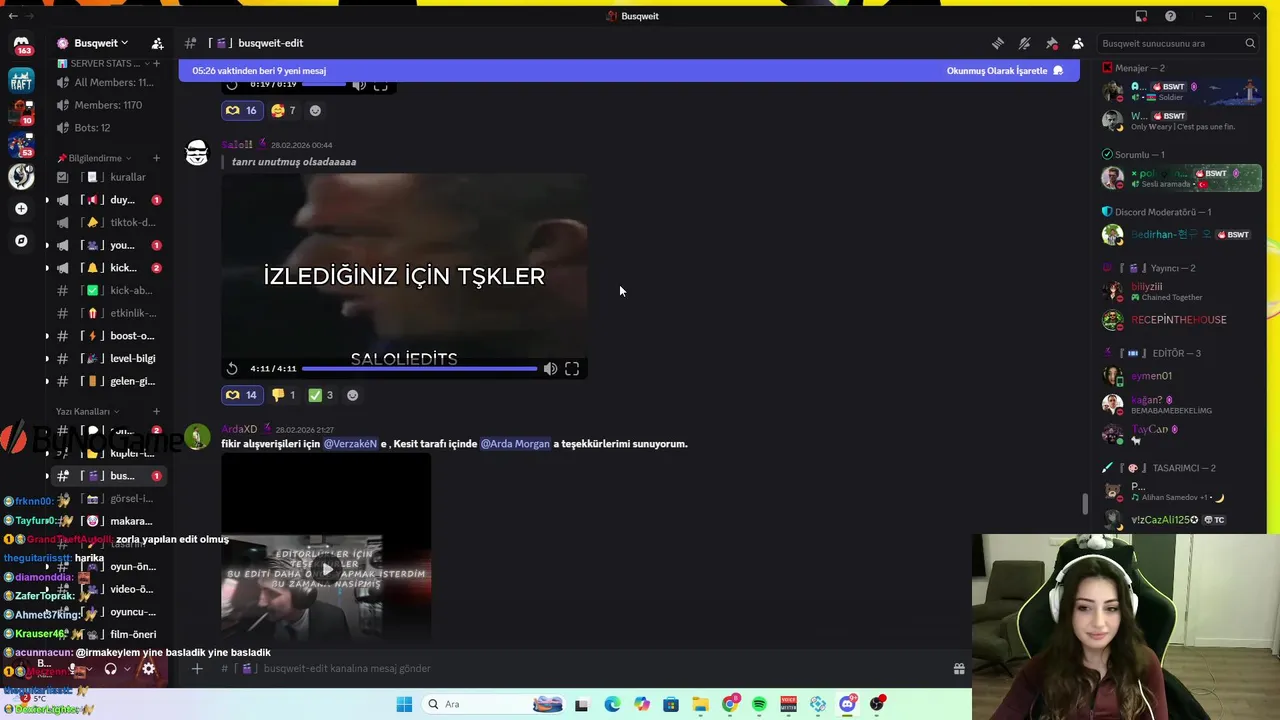Toggle the 7 star-eyes reaction
Image resolution: width=1280 pixels, height=720 pixels.
coord(284,110)
